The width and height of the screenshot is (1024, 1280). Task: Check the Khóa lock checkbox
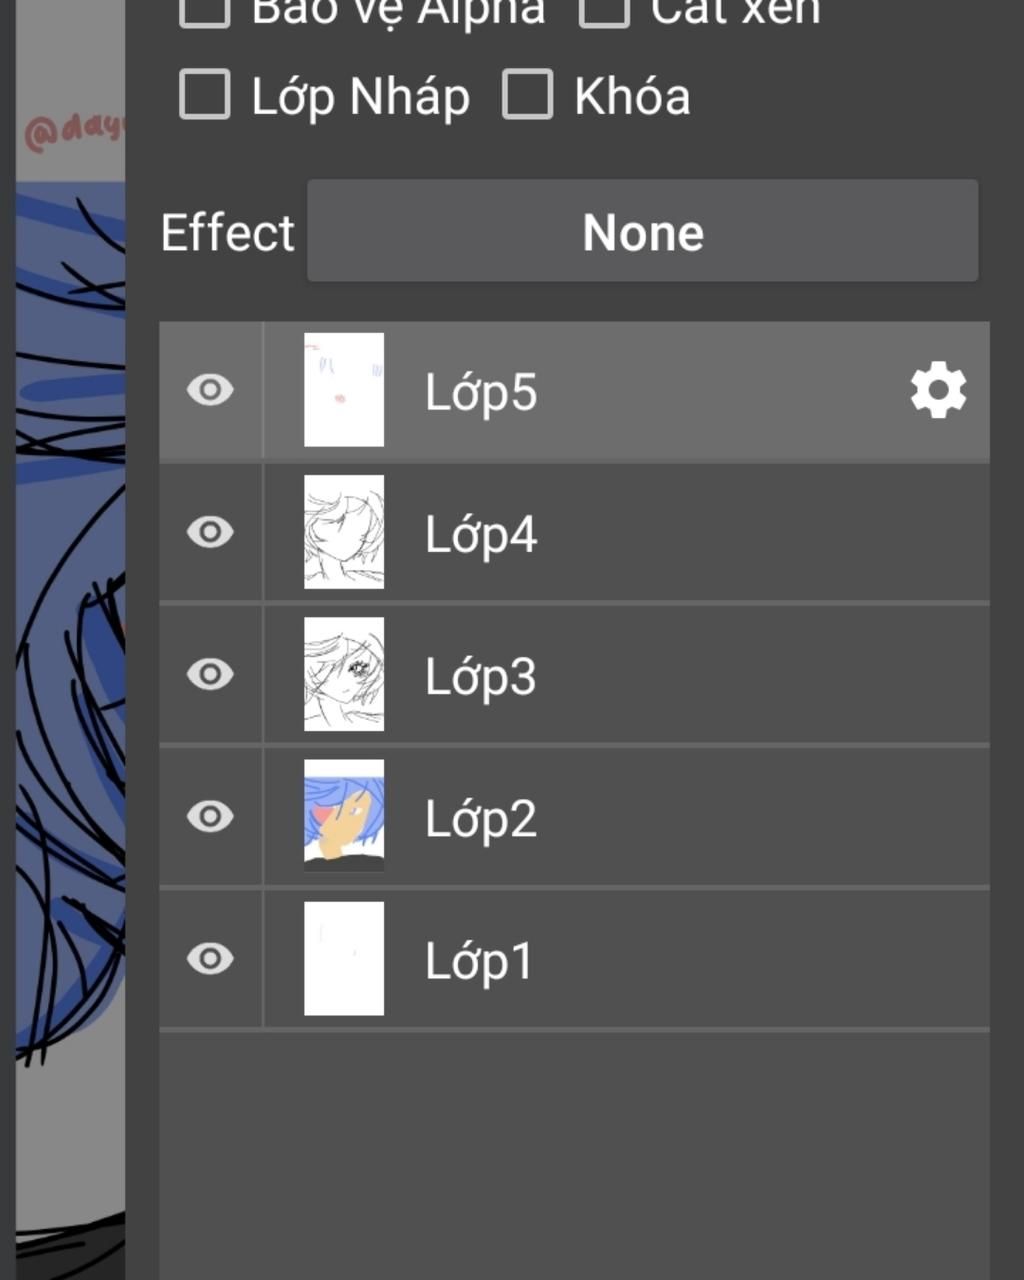pos(527,95)
